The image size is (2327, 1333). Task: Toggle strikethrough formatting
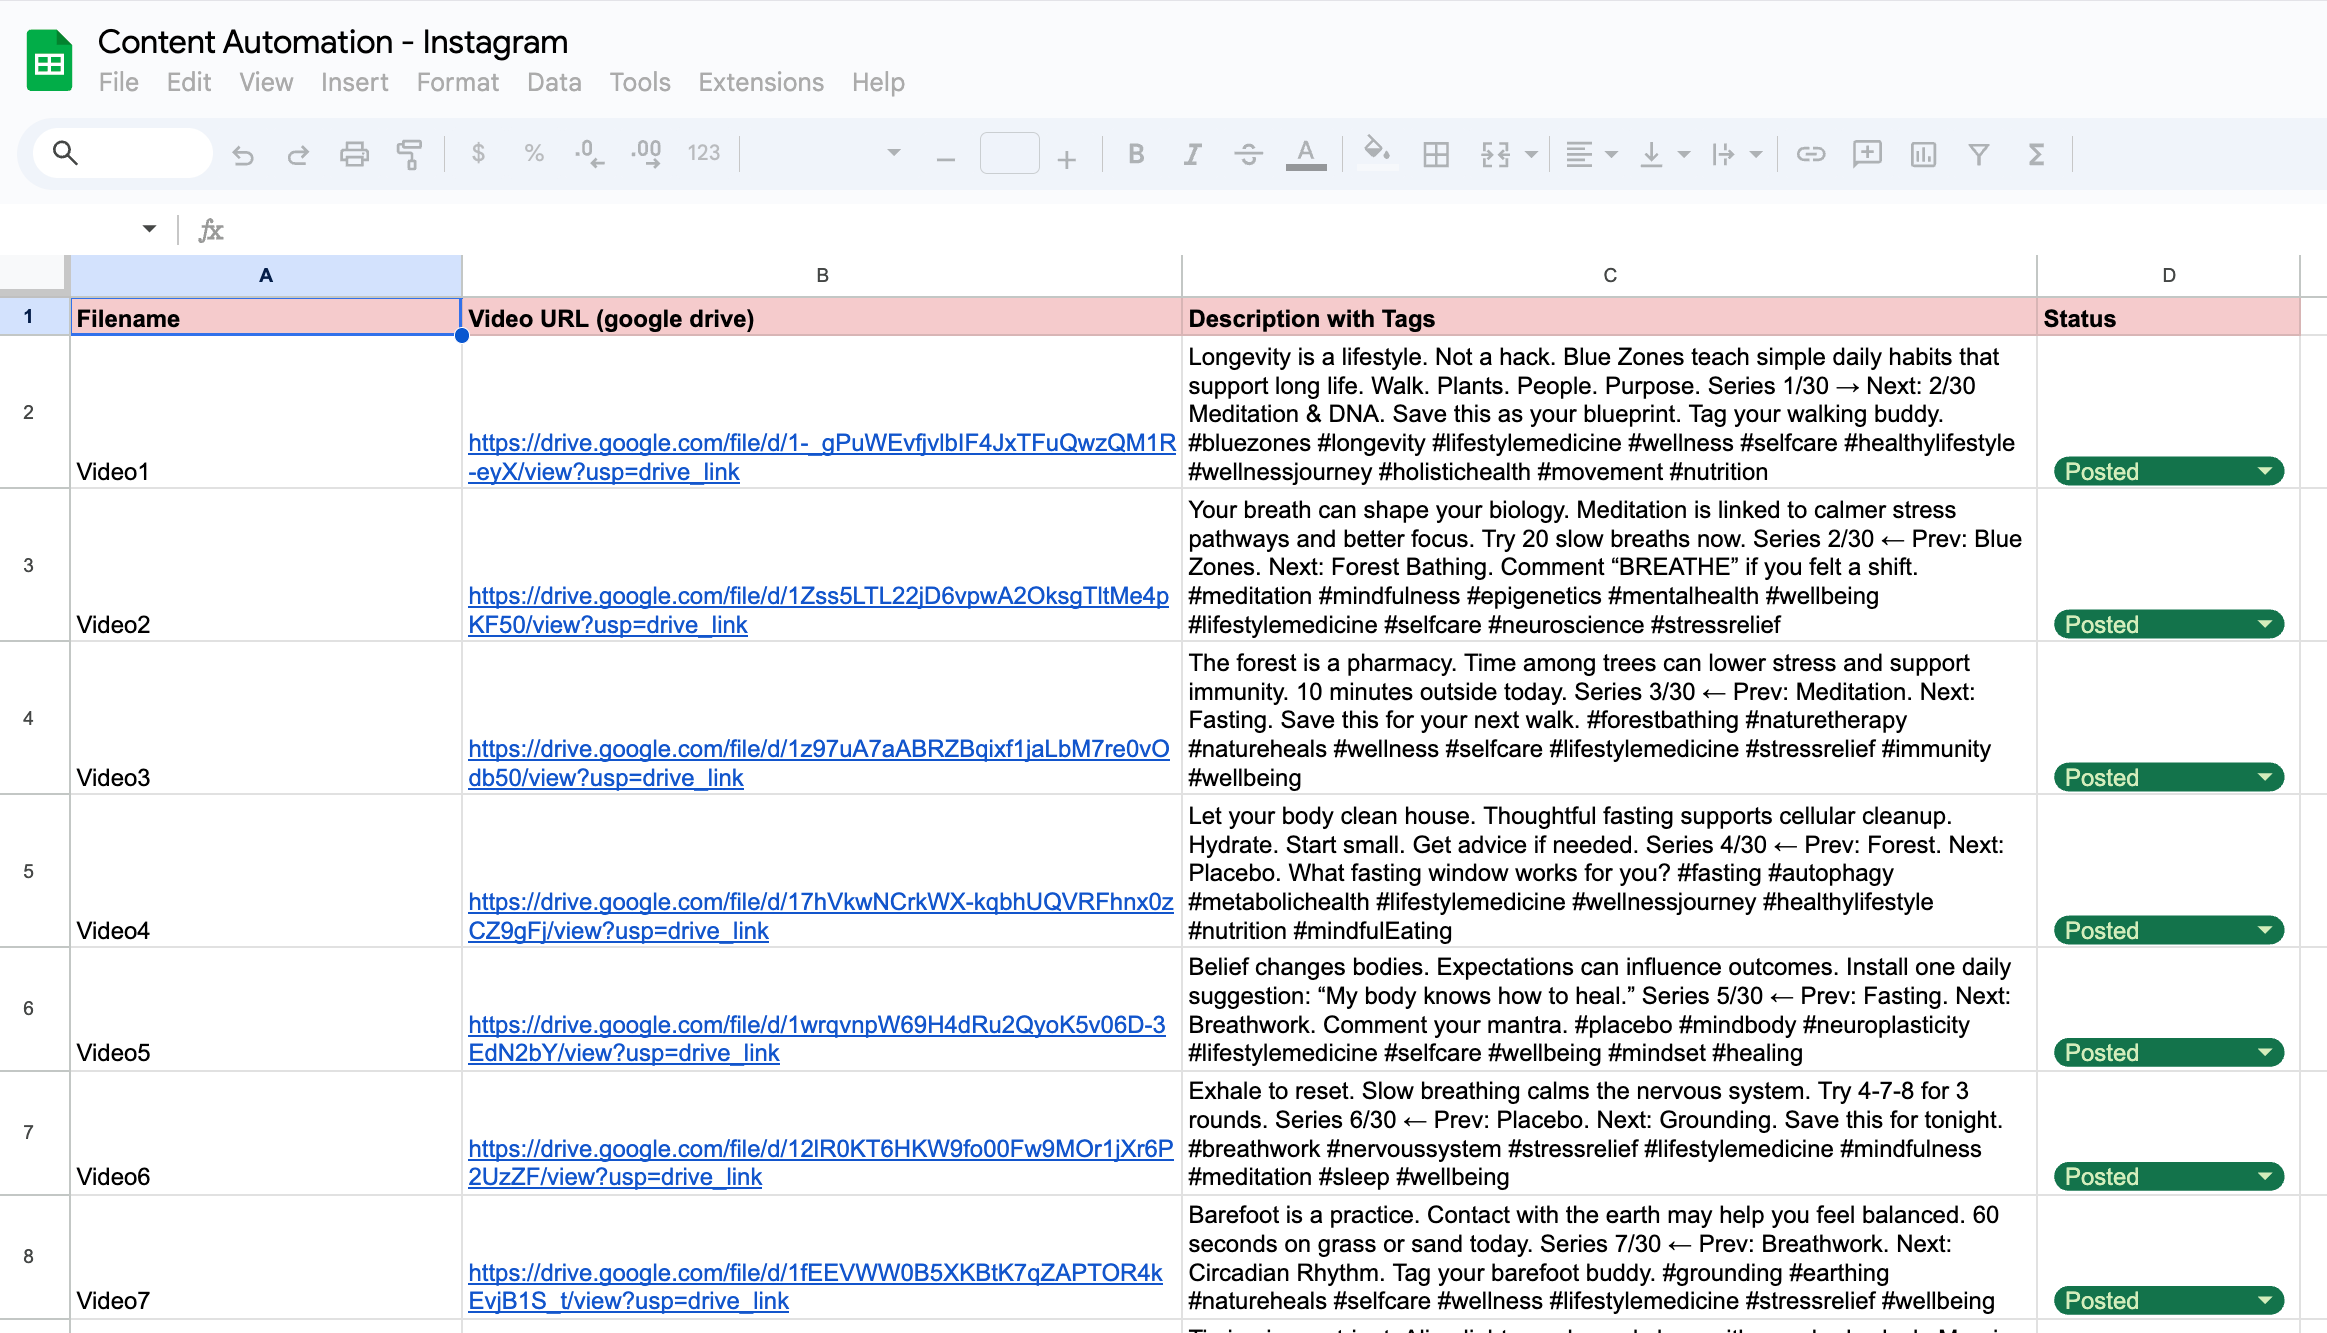point(1248,154)
